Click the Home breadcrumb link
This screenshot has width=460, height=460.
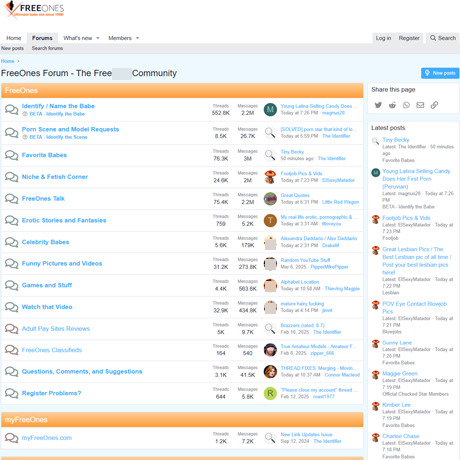tap(7, 61)
